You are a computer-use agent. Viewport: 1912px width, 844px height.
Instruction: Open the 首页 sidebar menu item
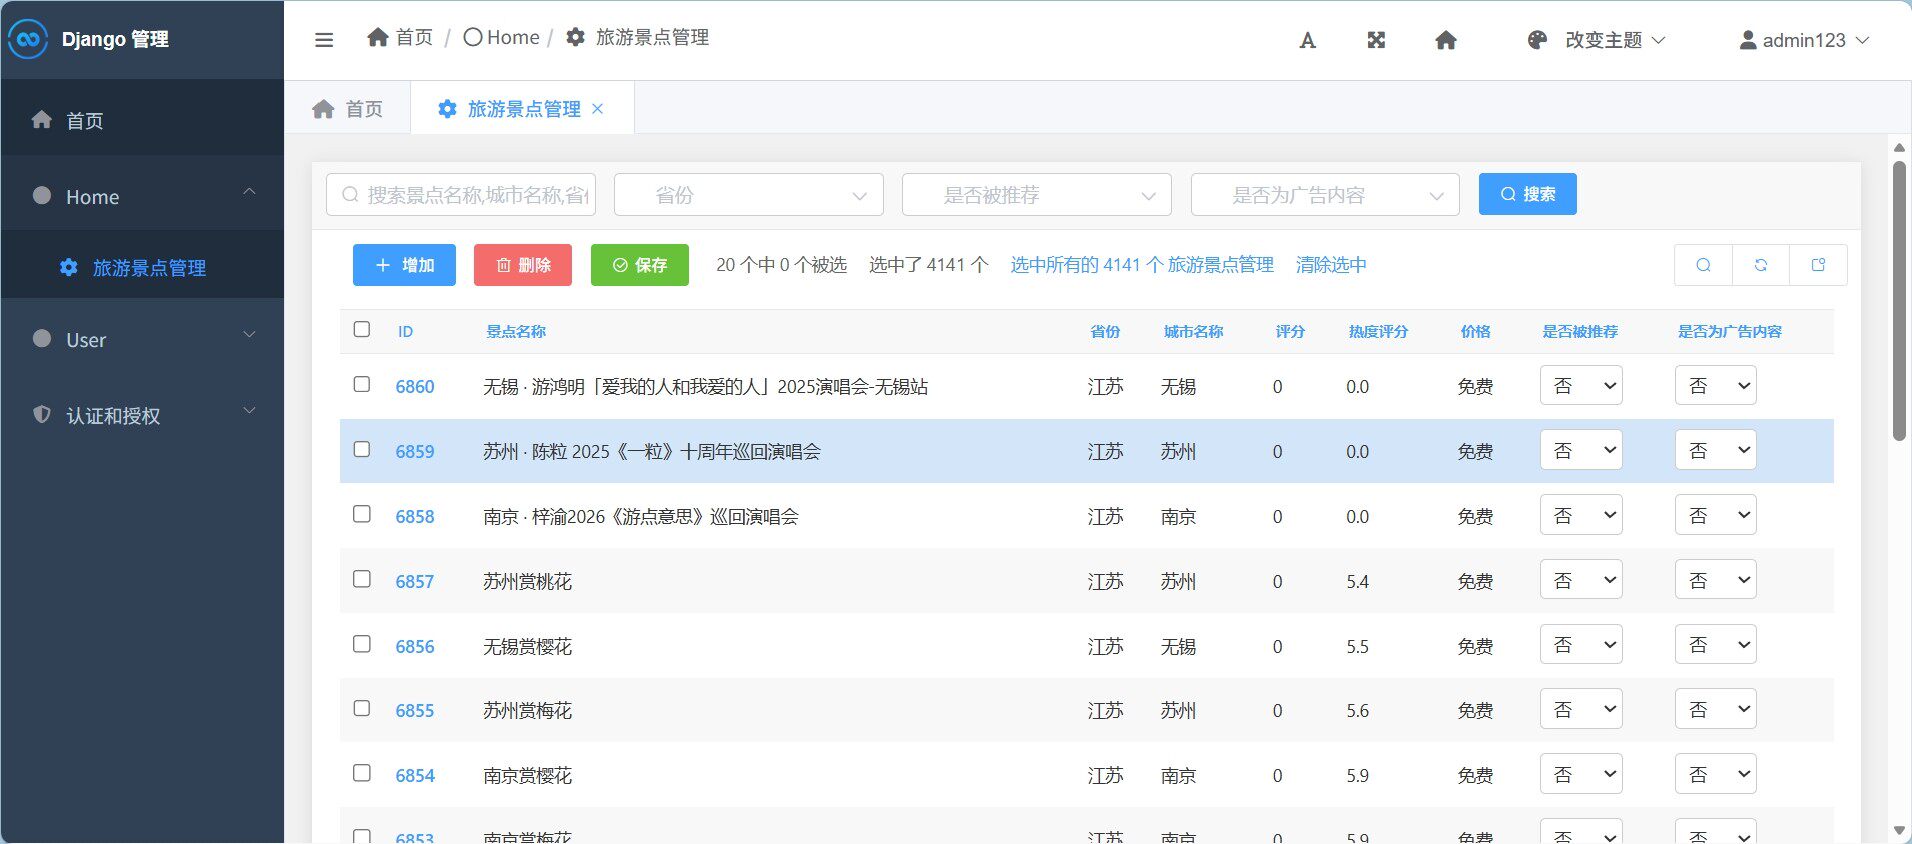click(142, 120)
